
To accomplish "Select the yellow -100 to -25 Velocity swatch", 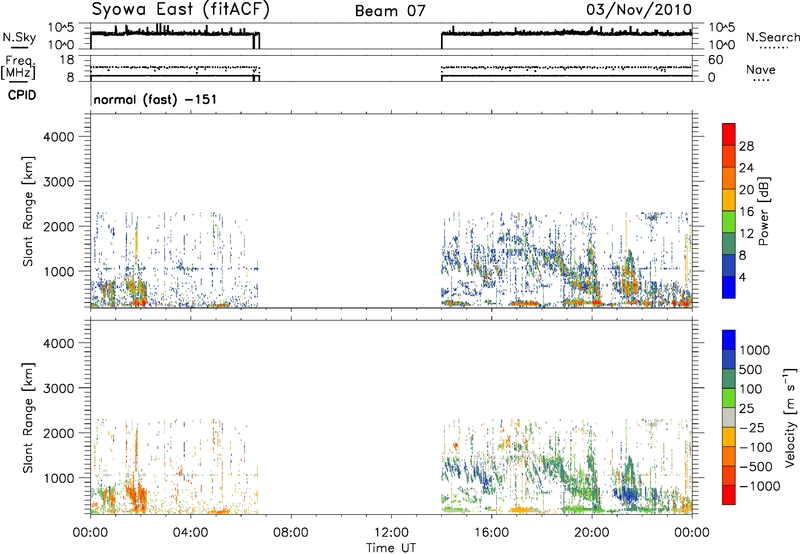I will click(729, 437).
